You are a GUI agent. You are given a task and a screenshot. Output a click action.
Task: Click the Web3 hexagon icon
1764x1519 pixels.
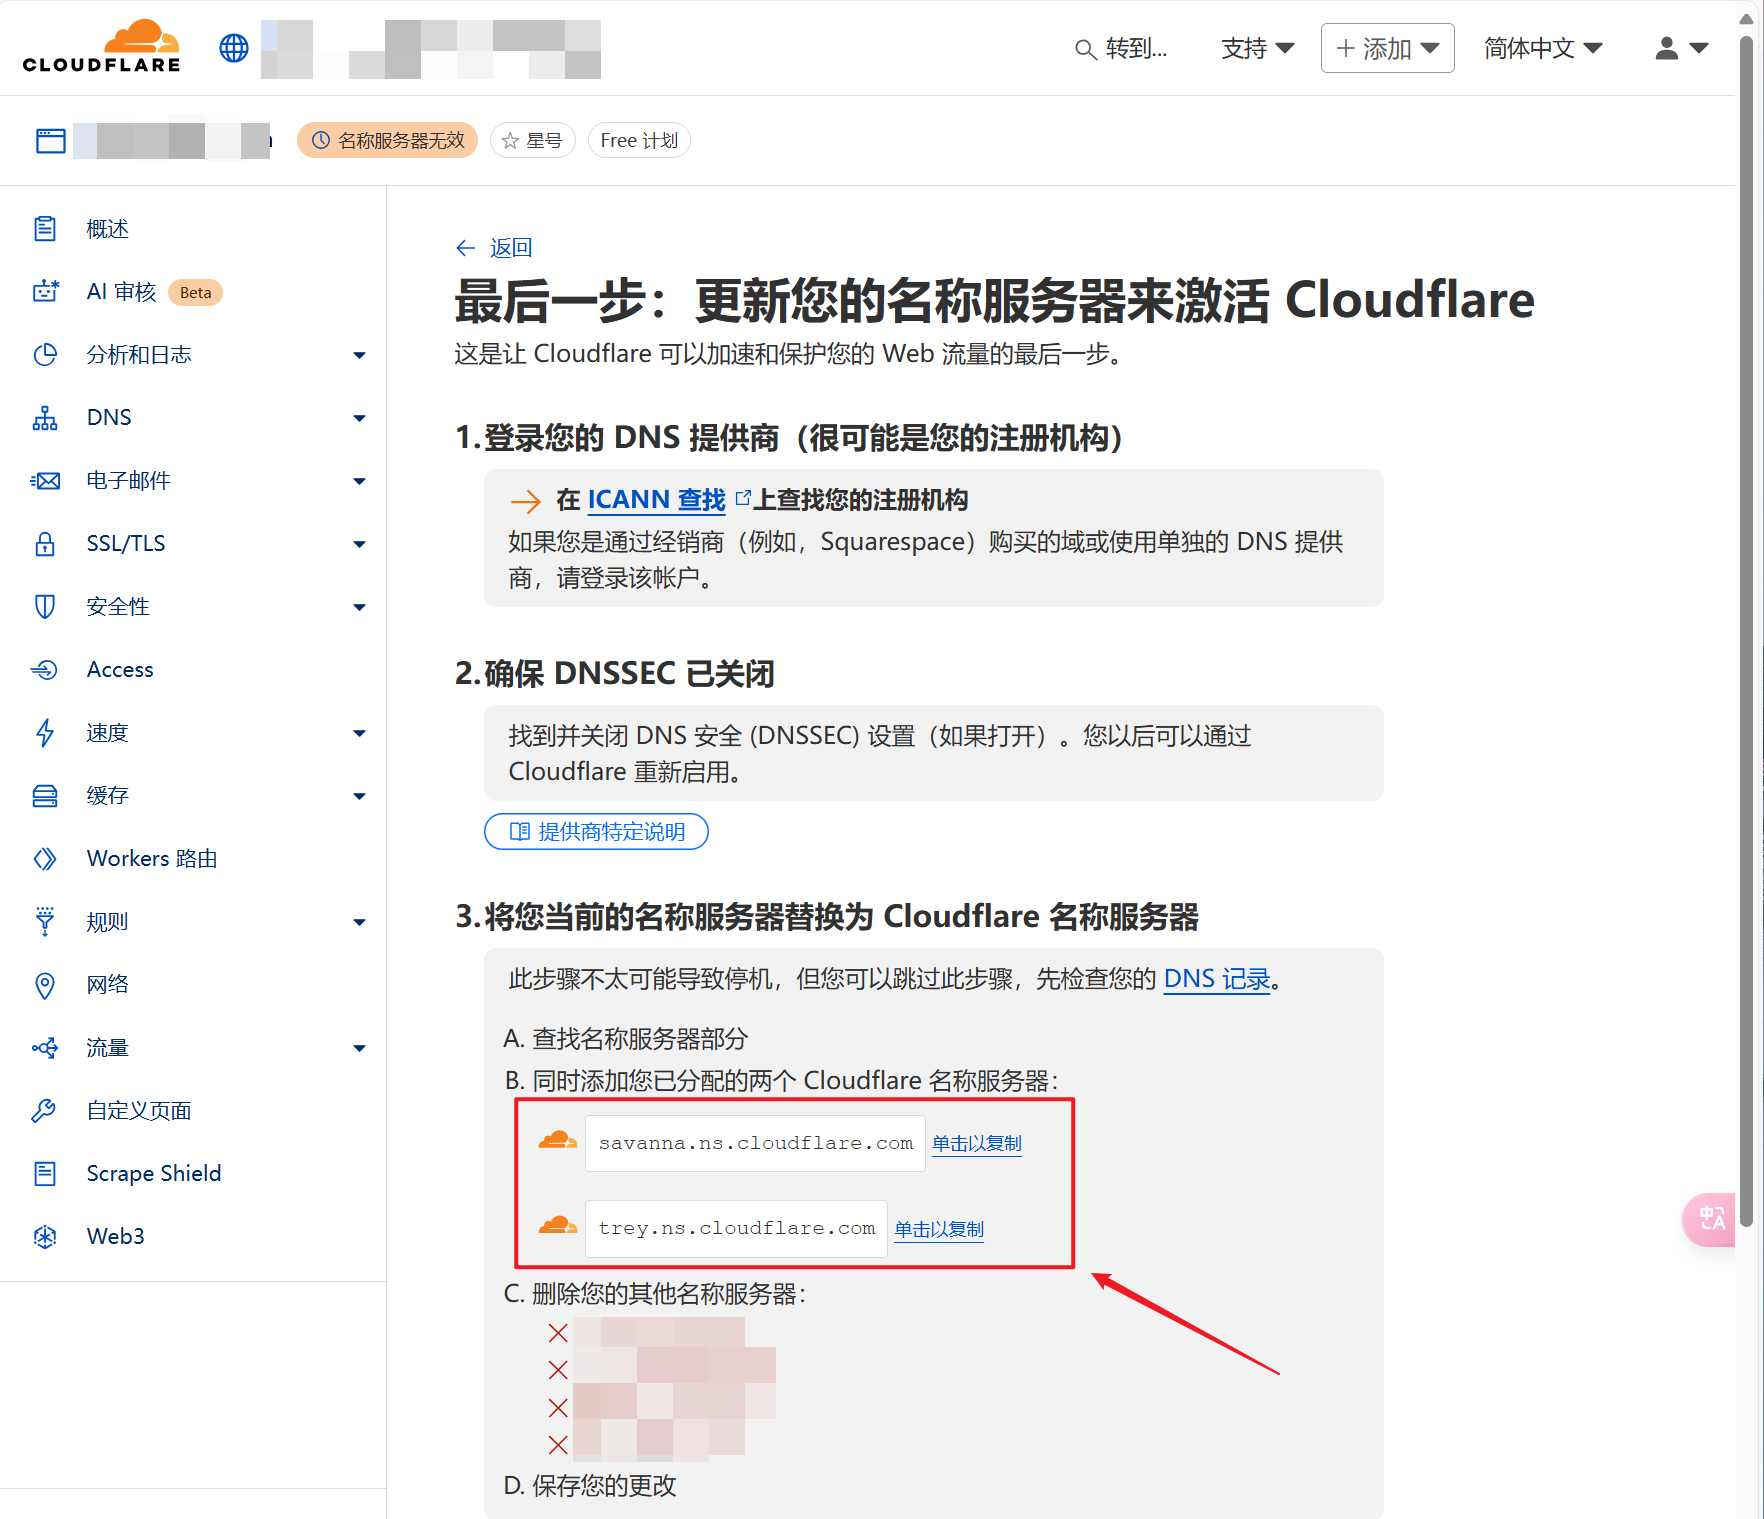point(45,1237)
